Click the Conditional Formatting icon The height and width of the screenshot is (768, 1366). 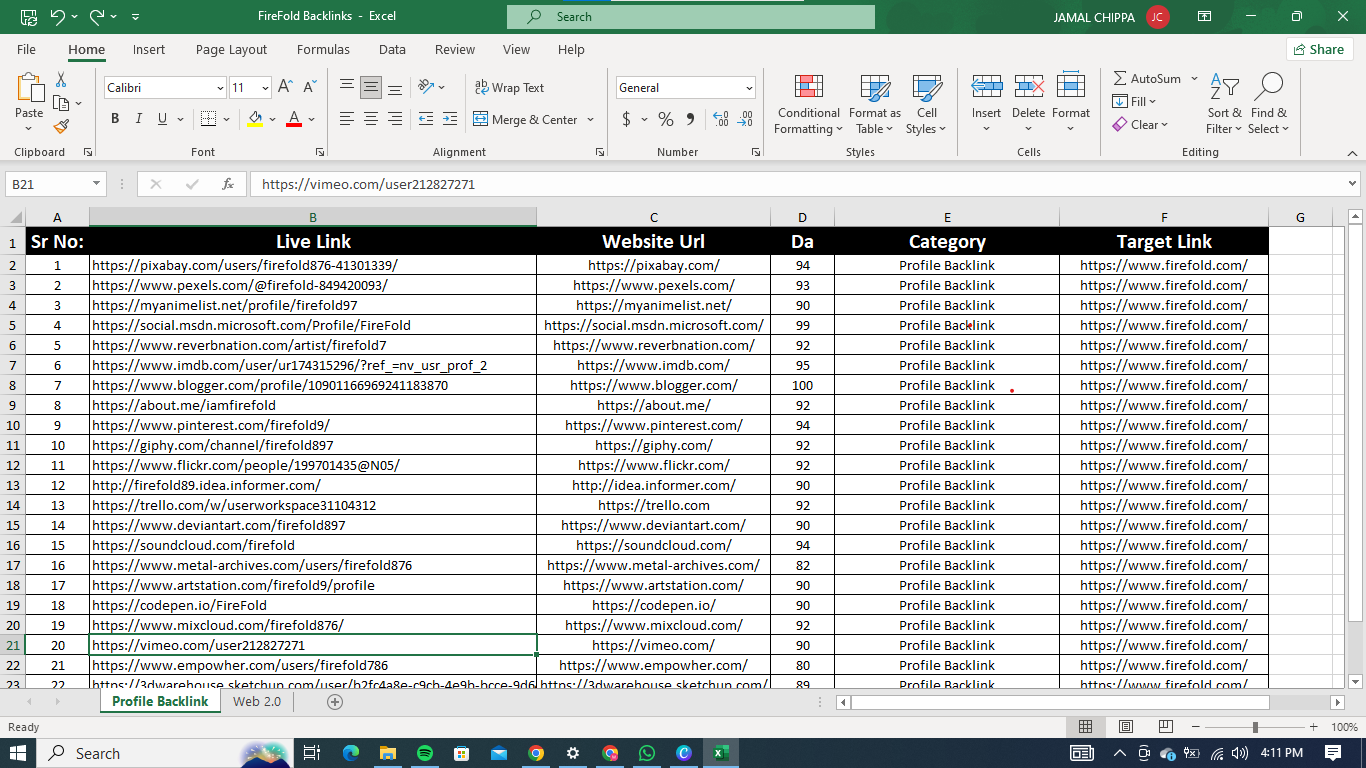coord(809,88)
